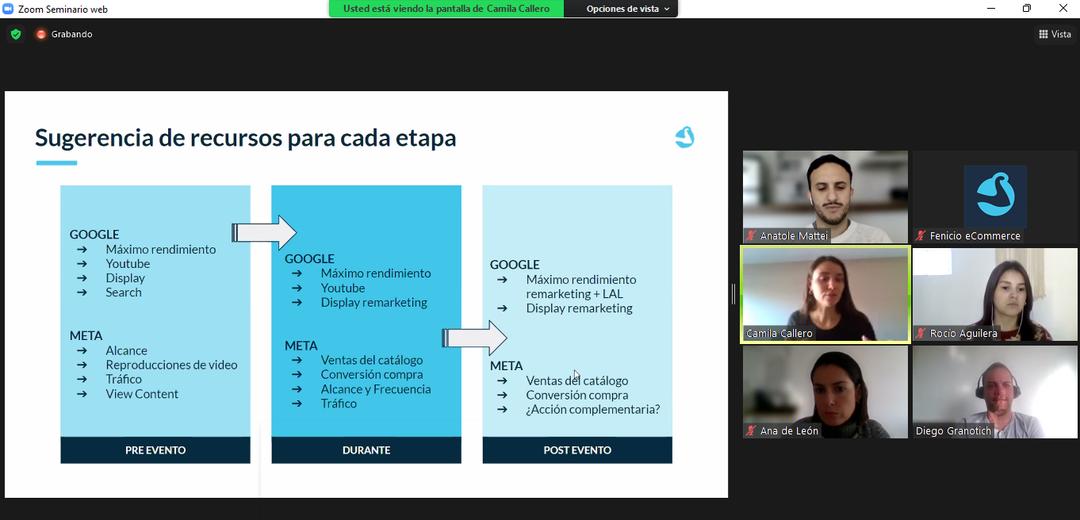This screenshot has height=520, width=1080.
Task: Click the green screen-sharing notification banner
Action: point(446,9)
